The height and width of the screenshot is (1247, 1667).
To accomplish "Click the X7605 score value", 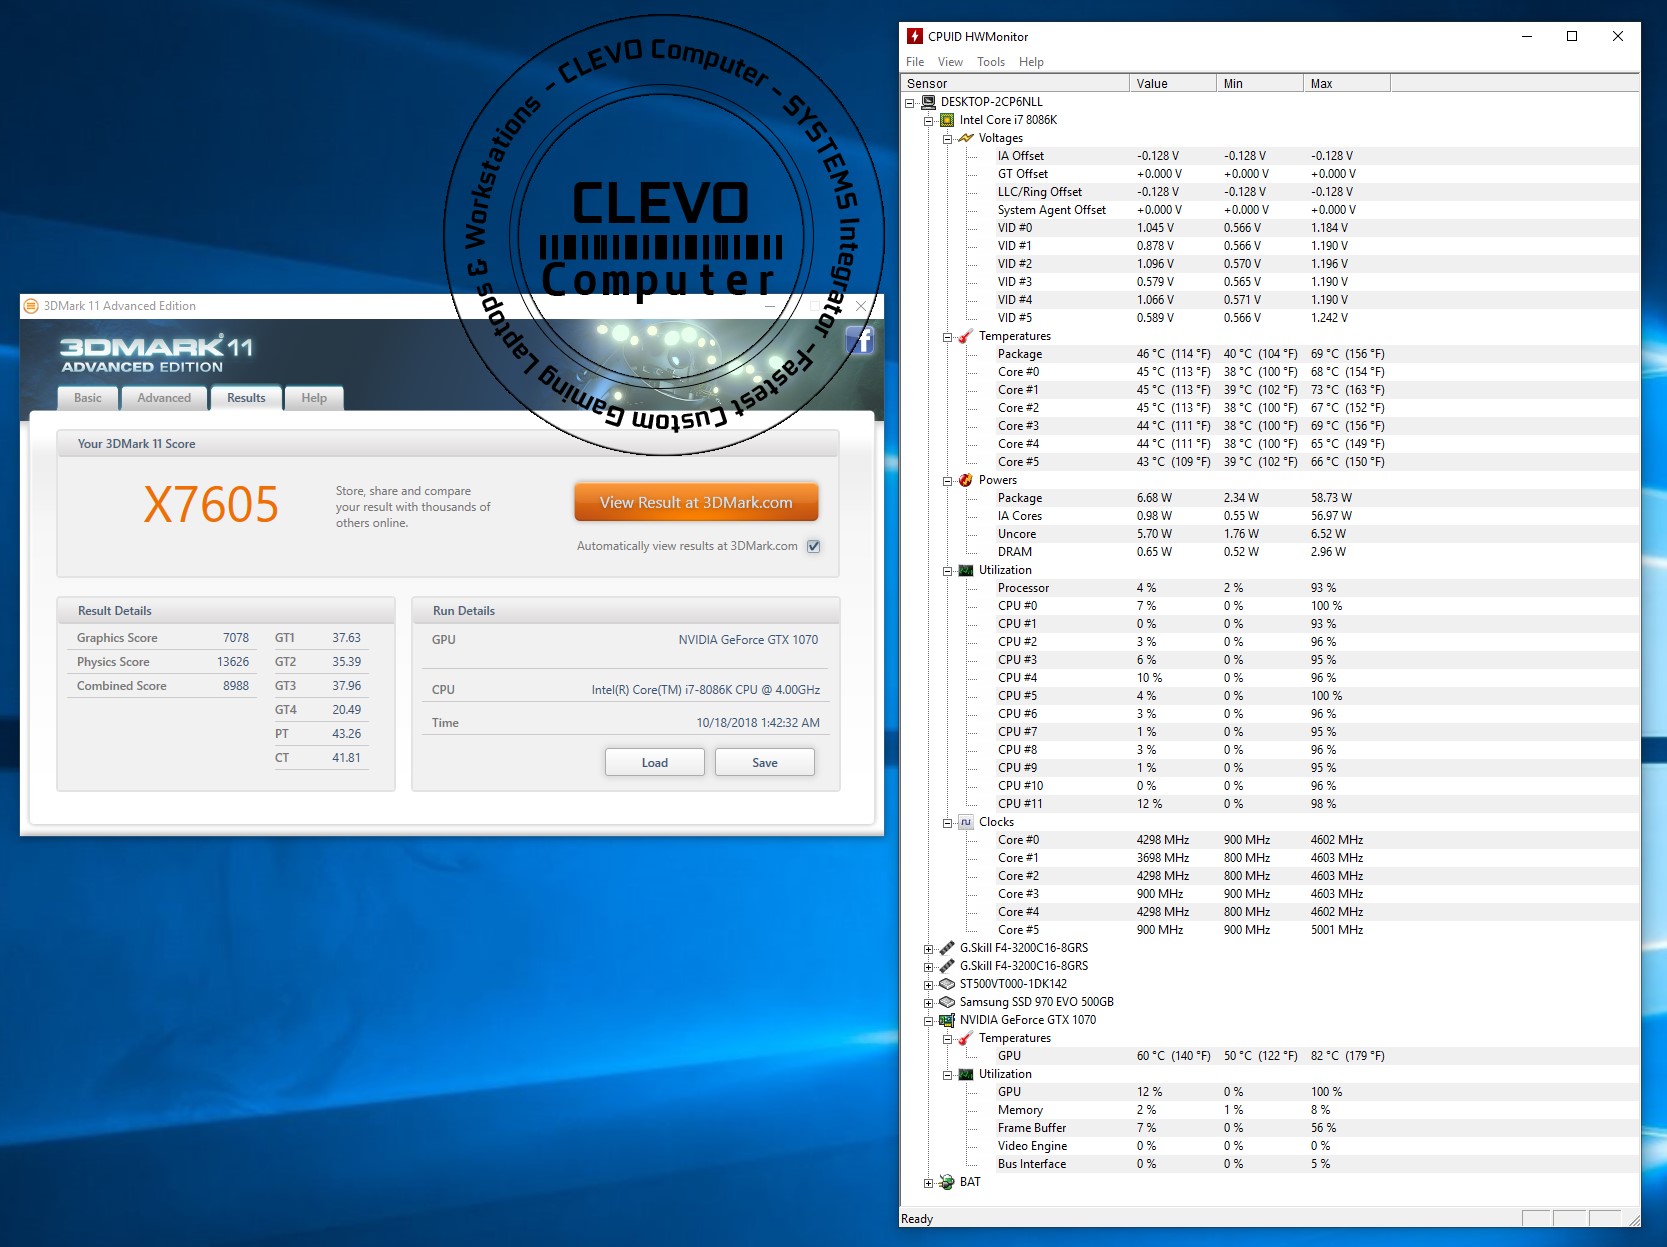I will [x=211, y=504].
